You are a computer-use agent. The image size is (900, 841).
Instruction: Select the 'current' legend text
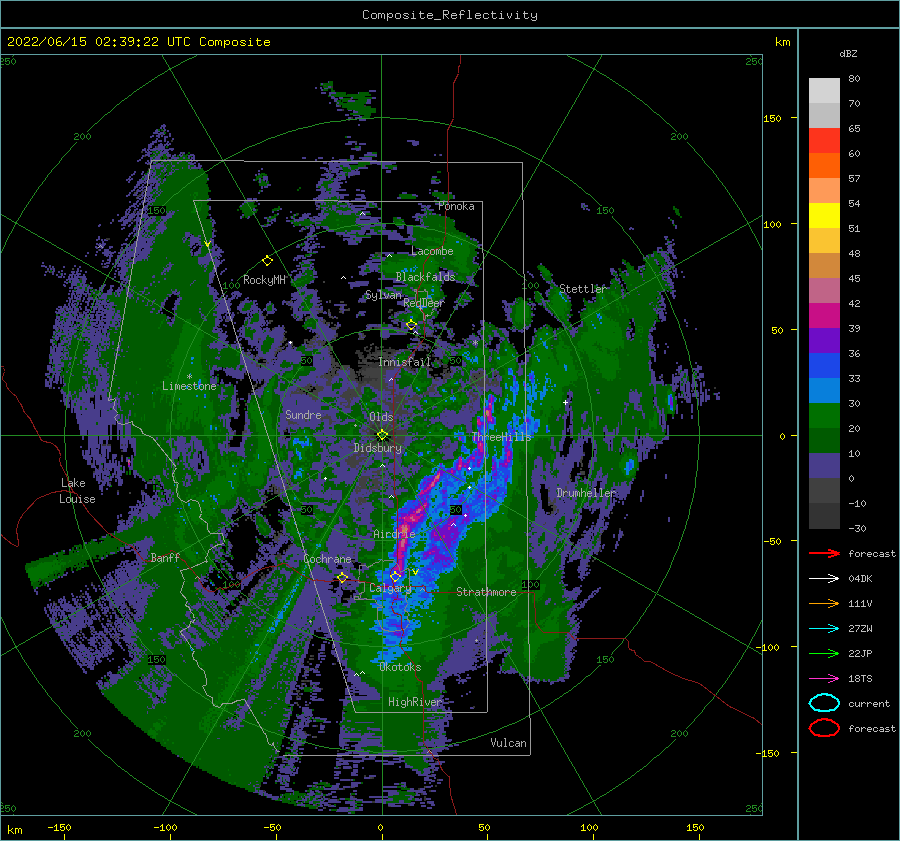[869, 703]
